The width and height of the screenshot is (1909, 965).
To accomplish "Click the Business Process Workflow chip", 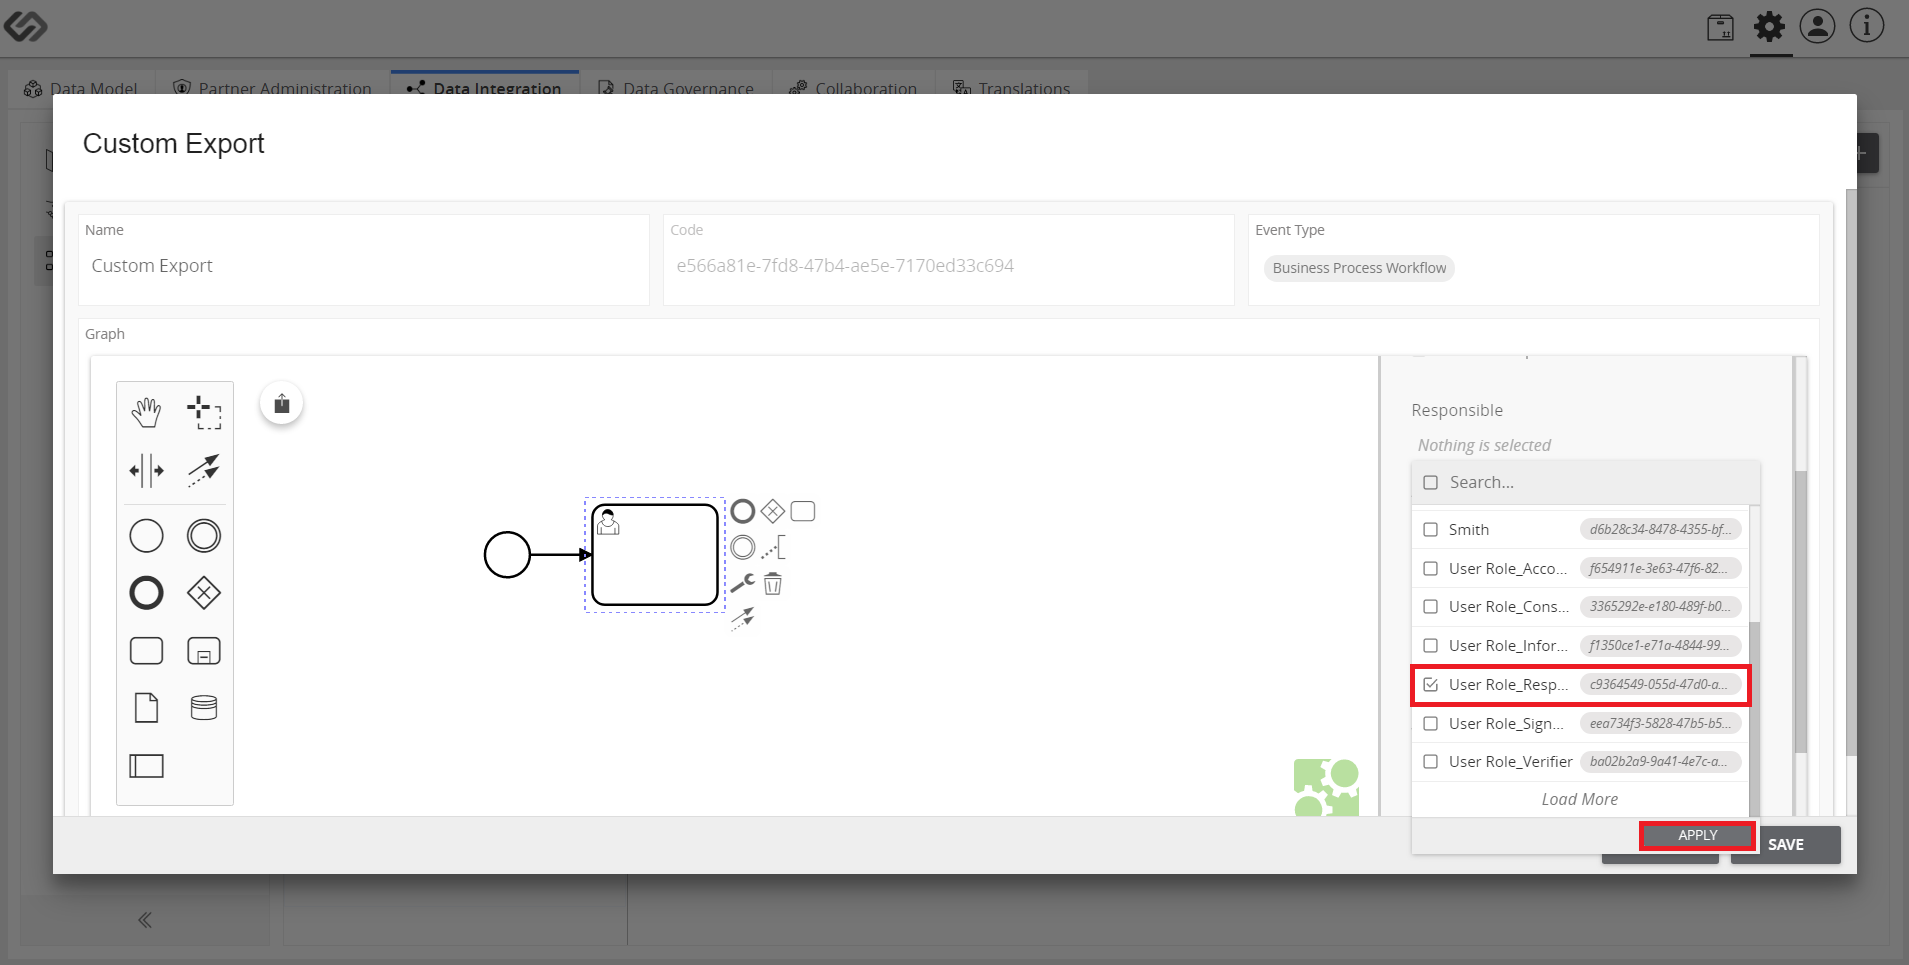I will [x=1359, y=268].
